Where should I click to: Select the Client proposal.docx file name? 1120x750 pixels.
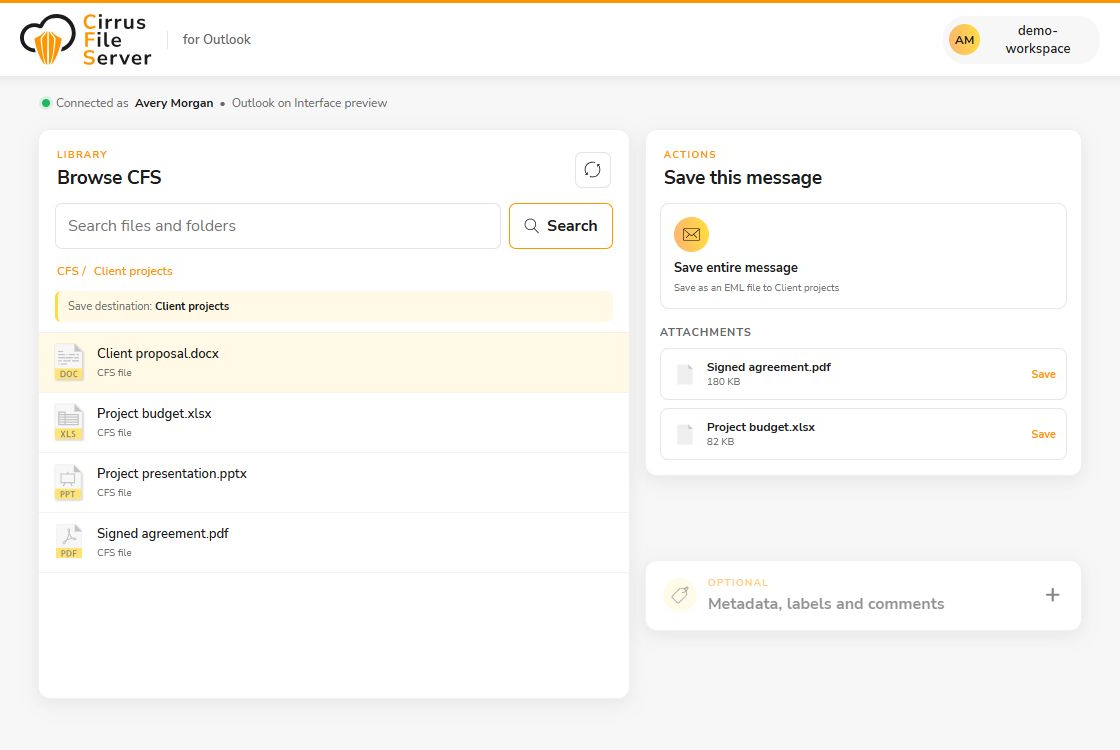[158, 354]
